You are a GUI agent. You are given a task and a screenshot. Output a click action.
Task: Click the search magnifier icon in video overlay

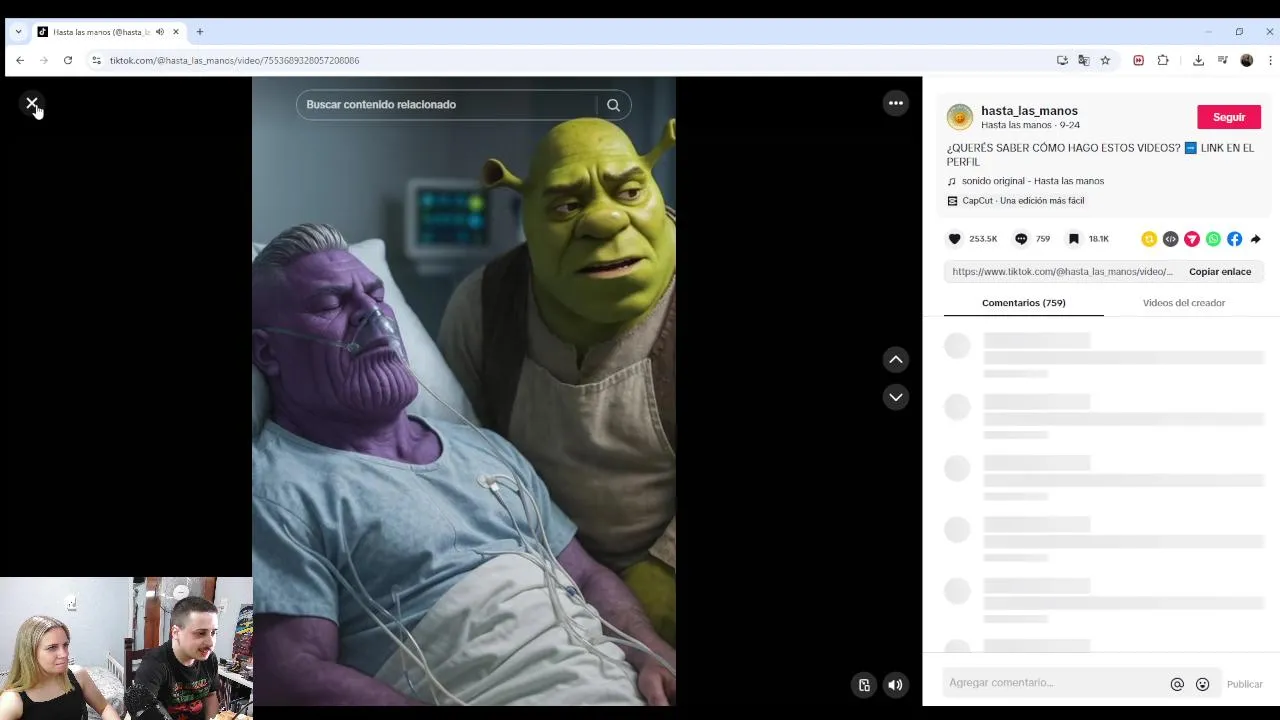[613, 105]
